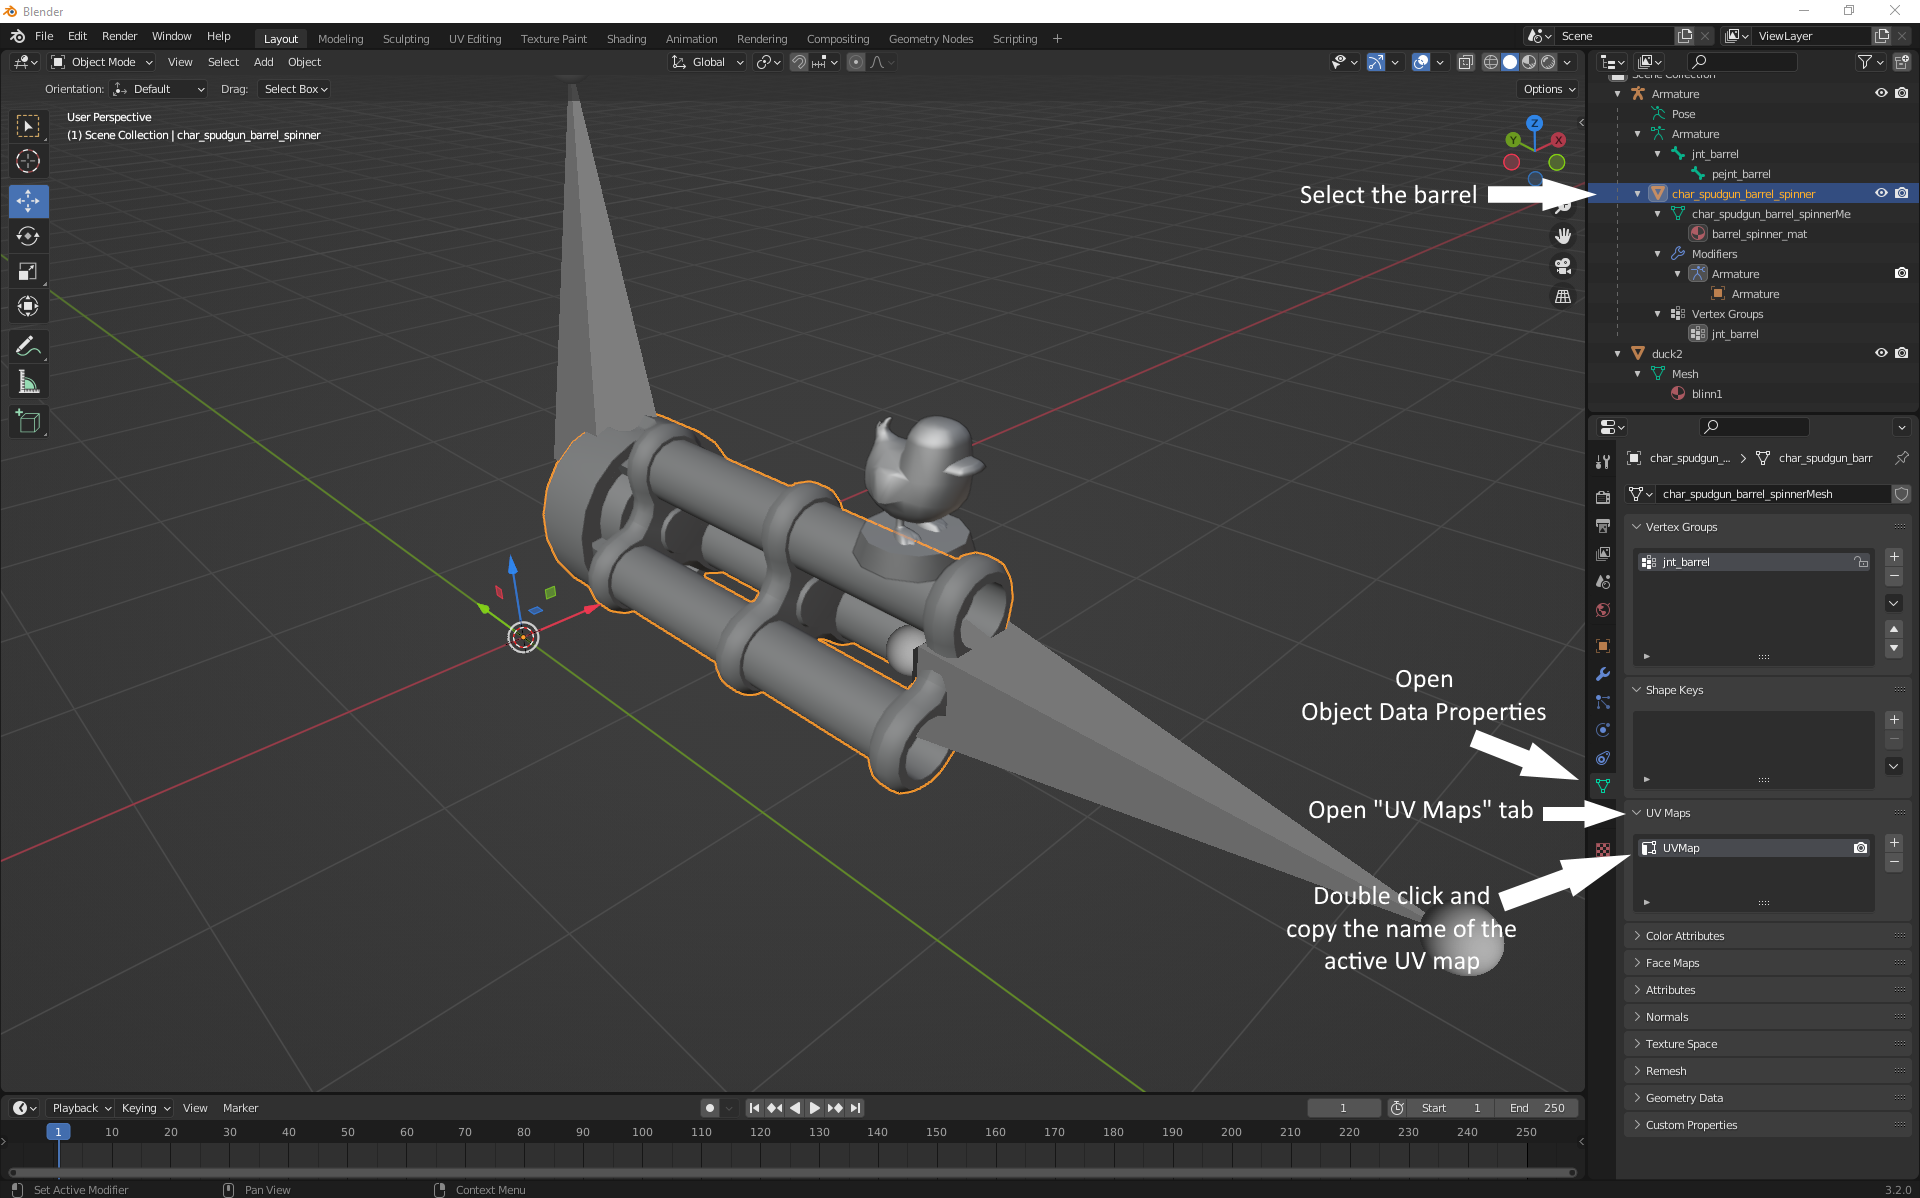Open Particle properties tab icon

point(1603,702)
